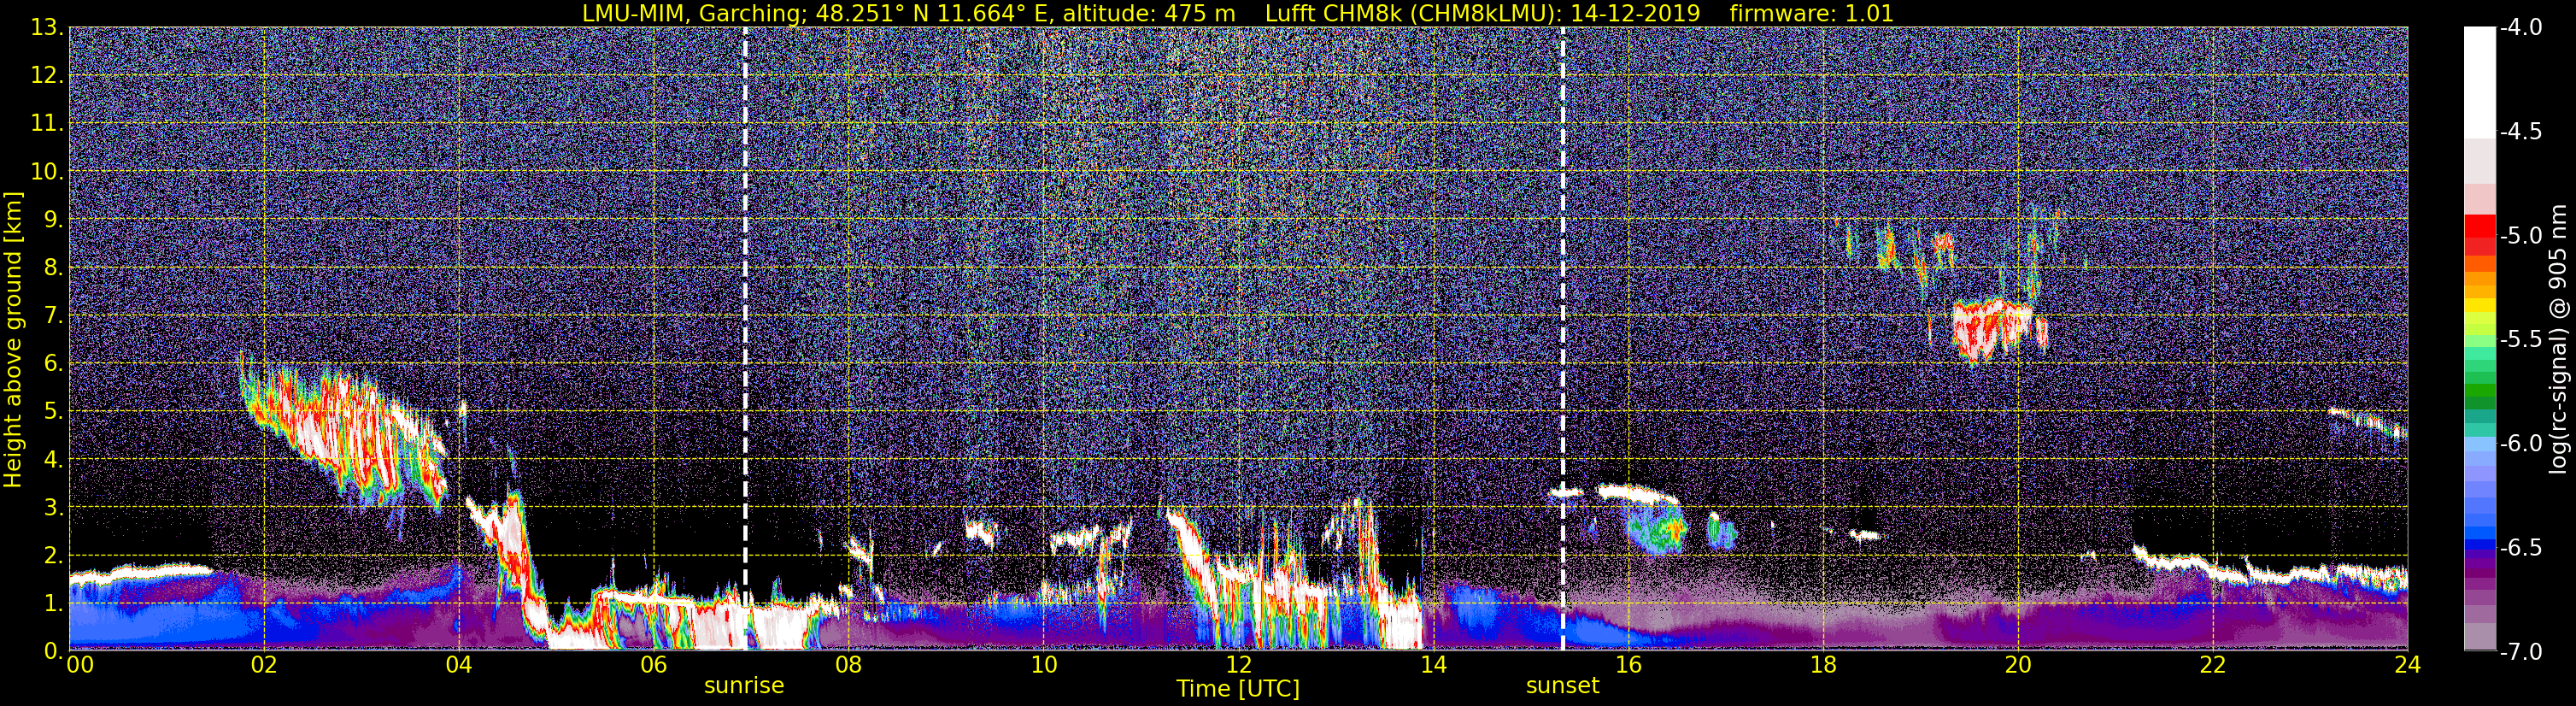
Task: Click the "log(rc-signal) @ 905 nm" colorbar label
Action: pos(2559,339)
